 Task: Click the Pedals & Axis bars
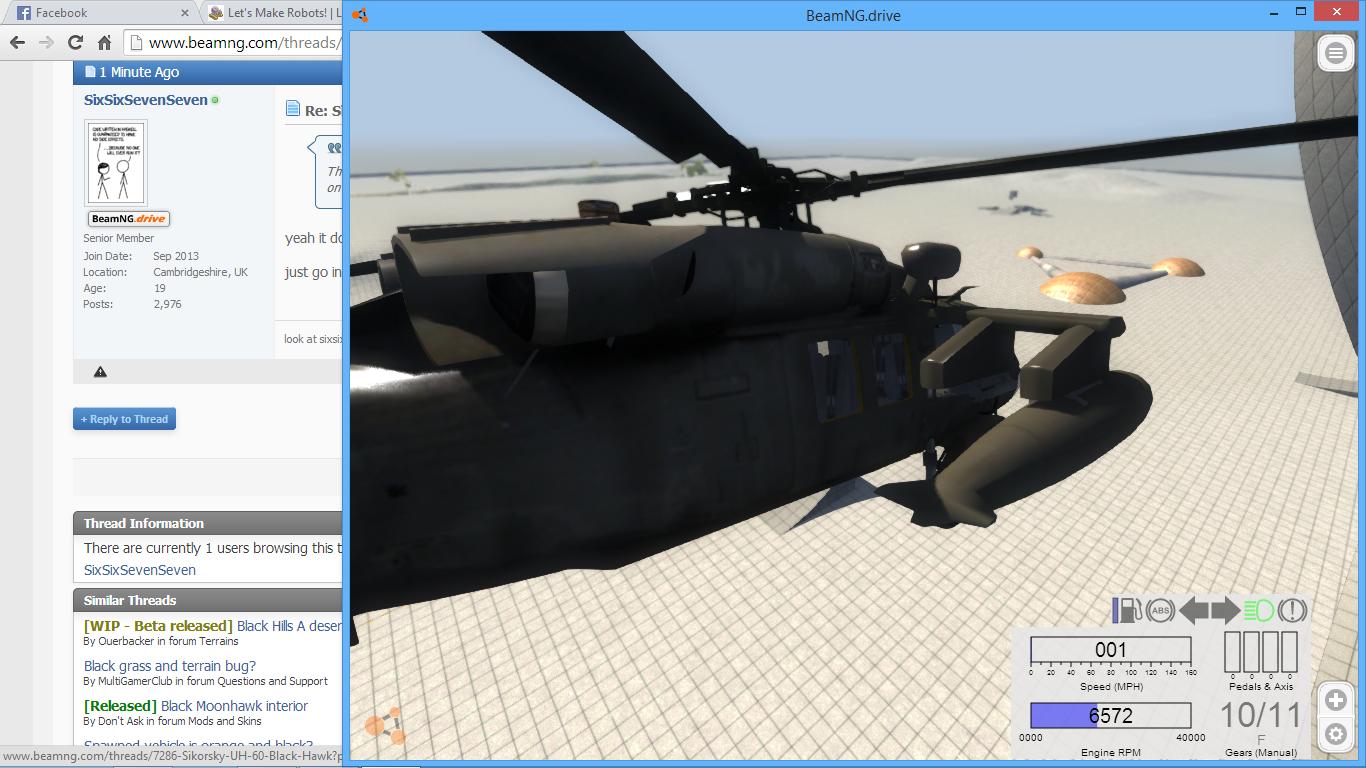(1261, 652)
